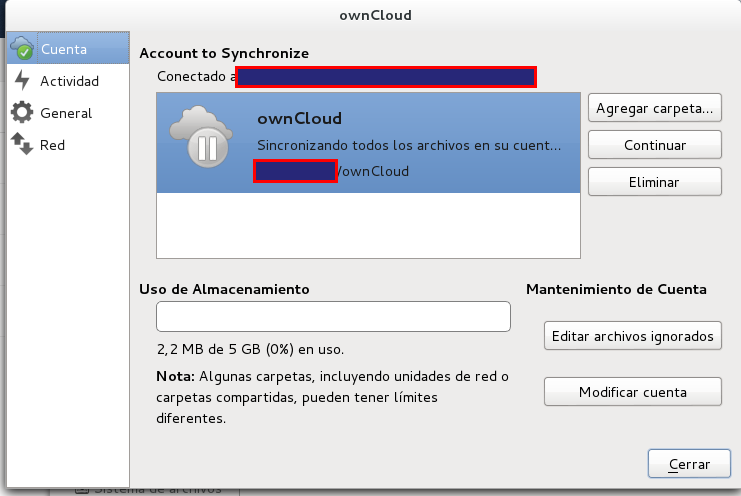The image size is (741, 496).
Task: Click the '2,2 MB de 5 GB (0%) en uso.' text
Action: (250, 349)
